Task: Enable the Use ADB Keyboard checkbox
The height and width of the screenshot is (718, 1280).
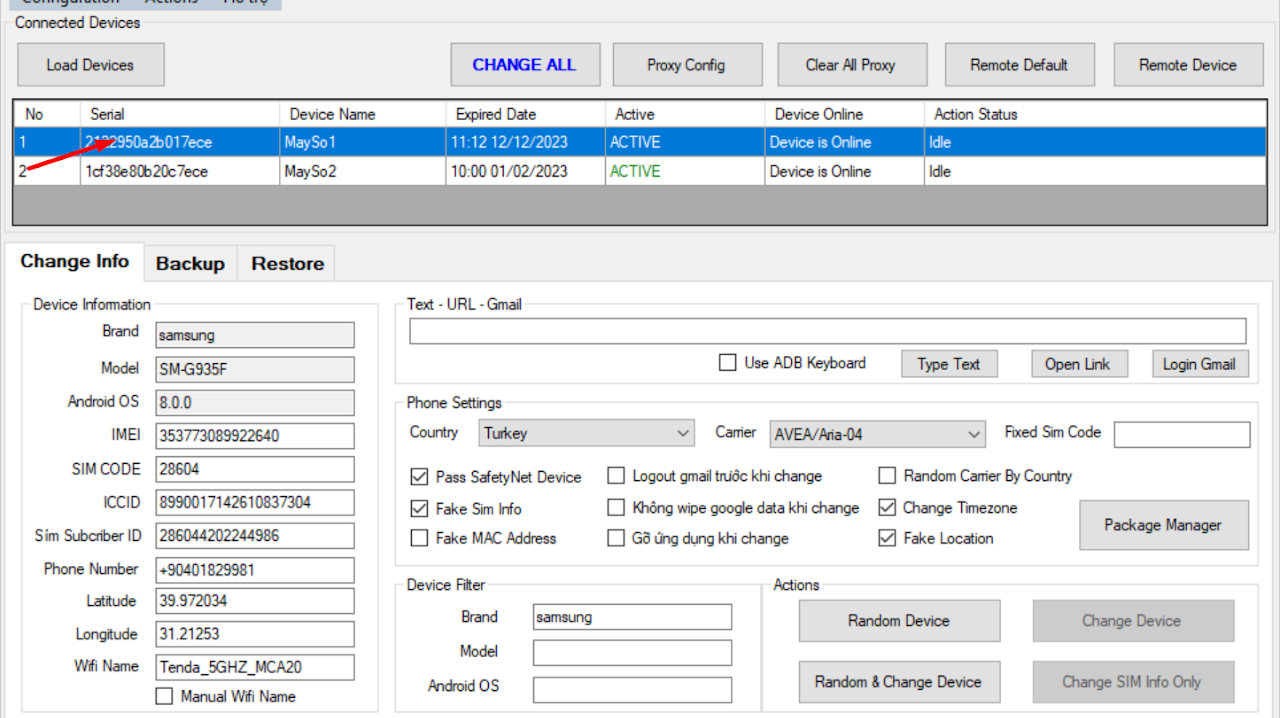Action: [x=728, y=363]
